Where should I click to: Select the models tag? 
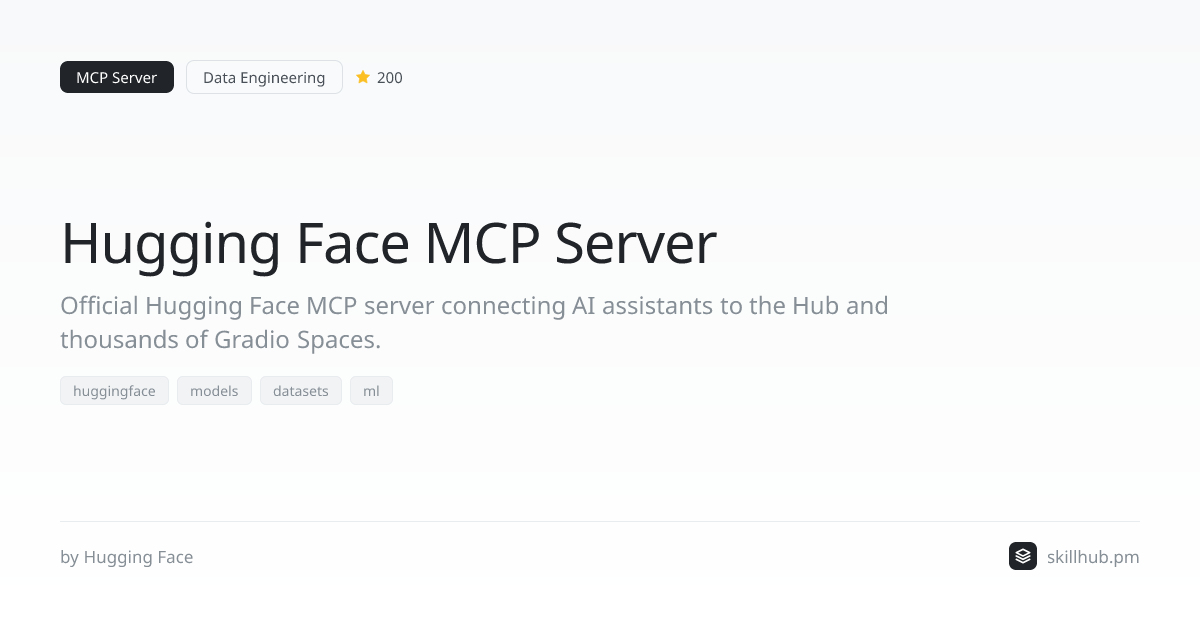click(214, 391)
